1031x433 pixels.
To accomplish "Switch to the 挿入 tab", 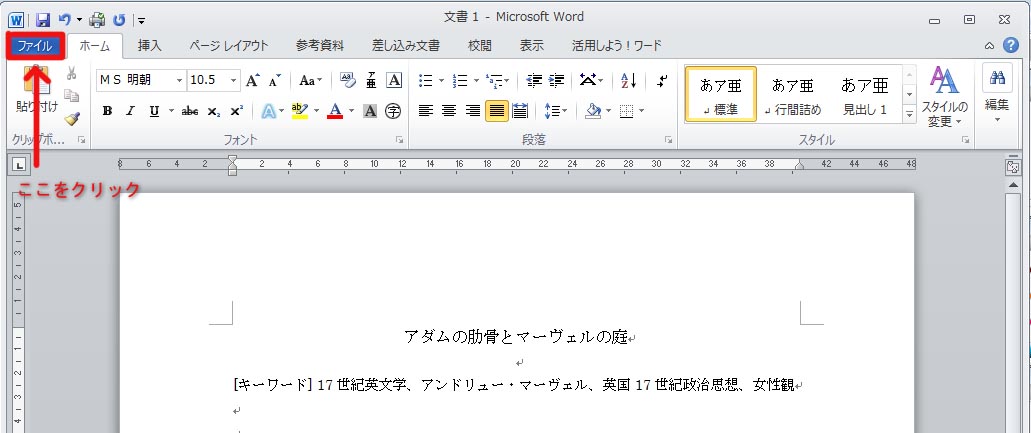I will tap(149, 46).
